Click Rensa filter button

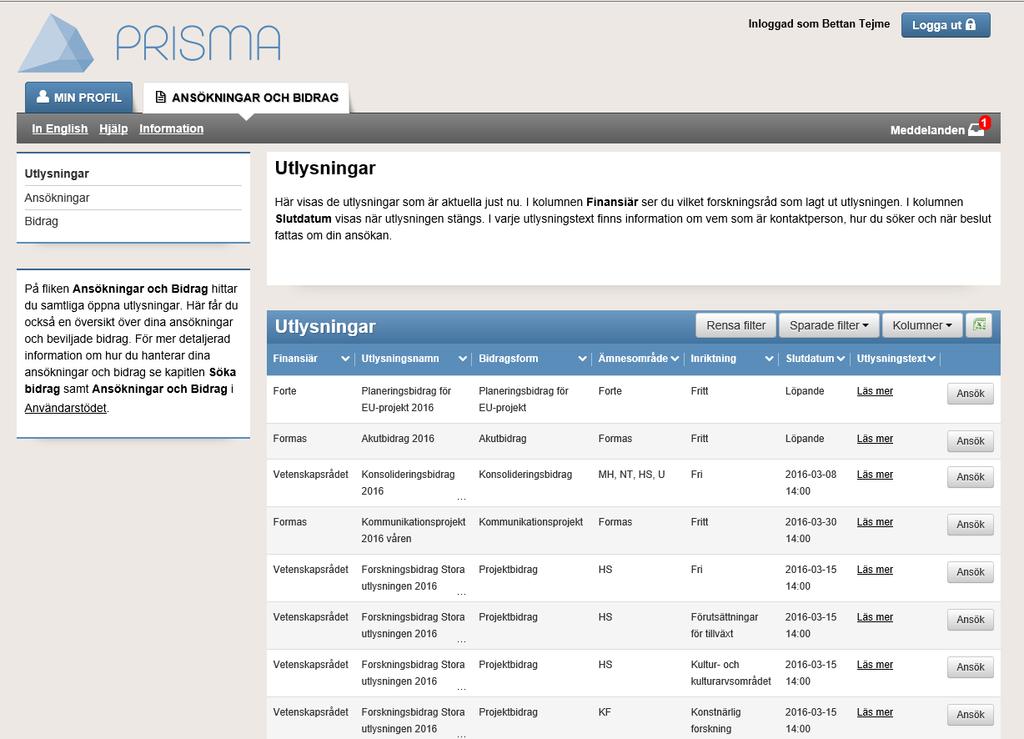(x=736, y=325)
